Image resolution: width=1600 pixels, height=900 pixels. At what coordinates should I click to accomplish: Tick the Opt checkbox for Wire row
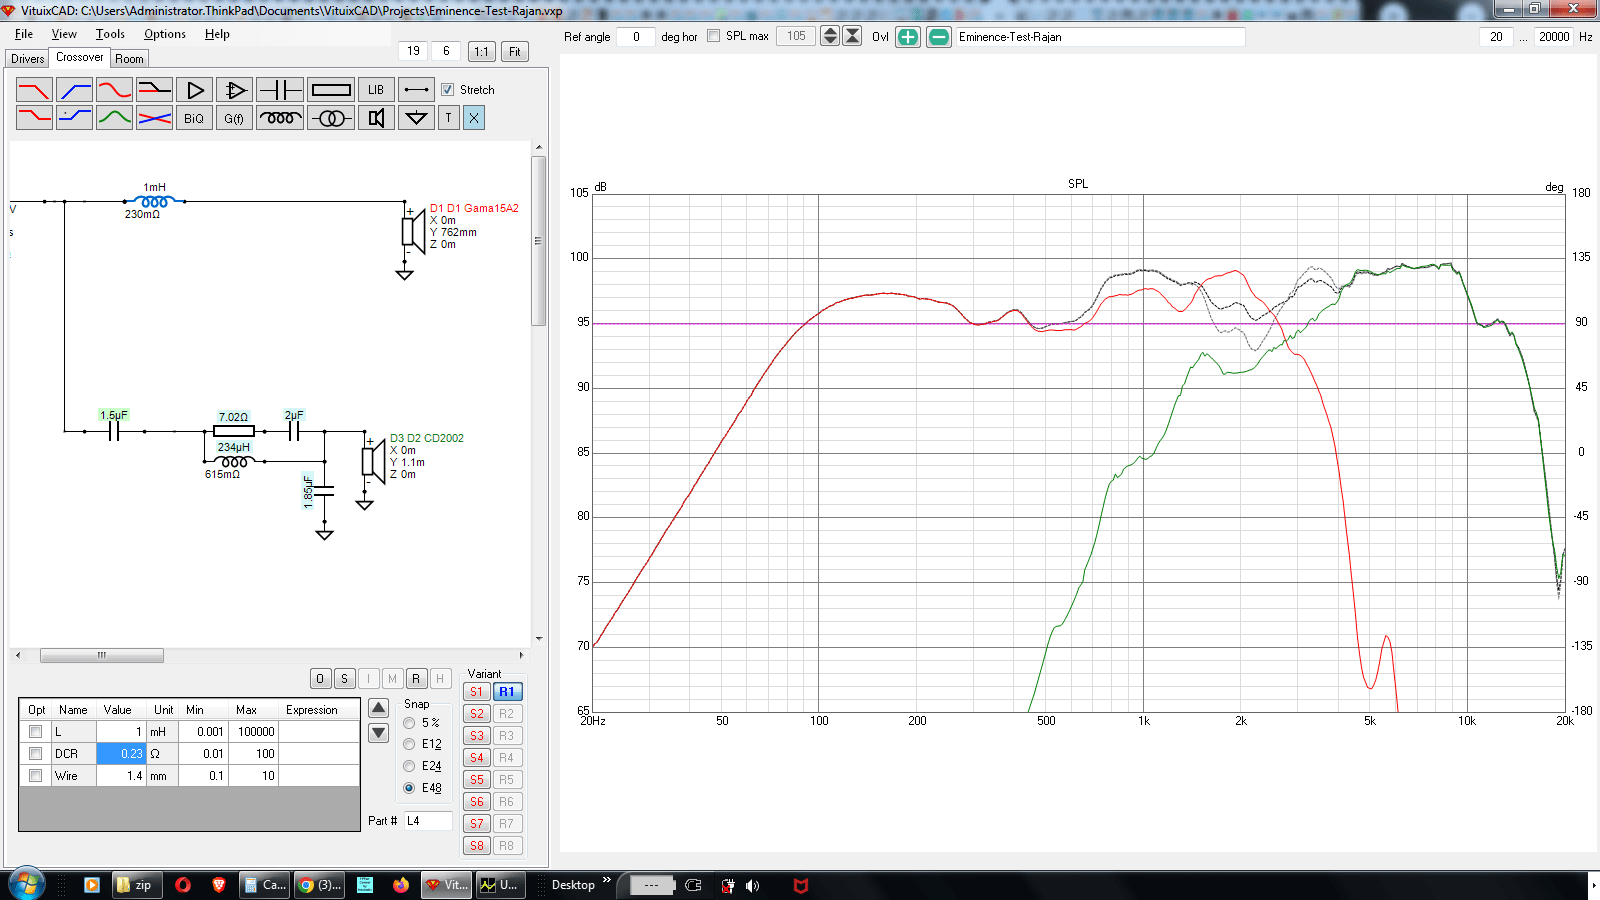pos(36,776)
